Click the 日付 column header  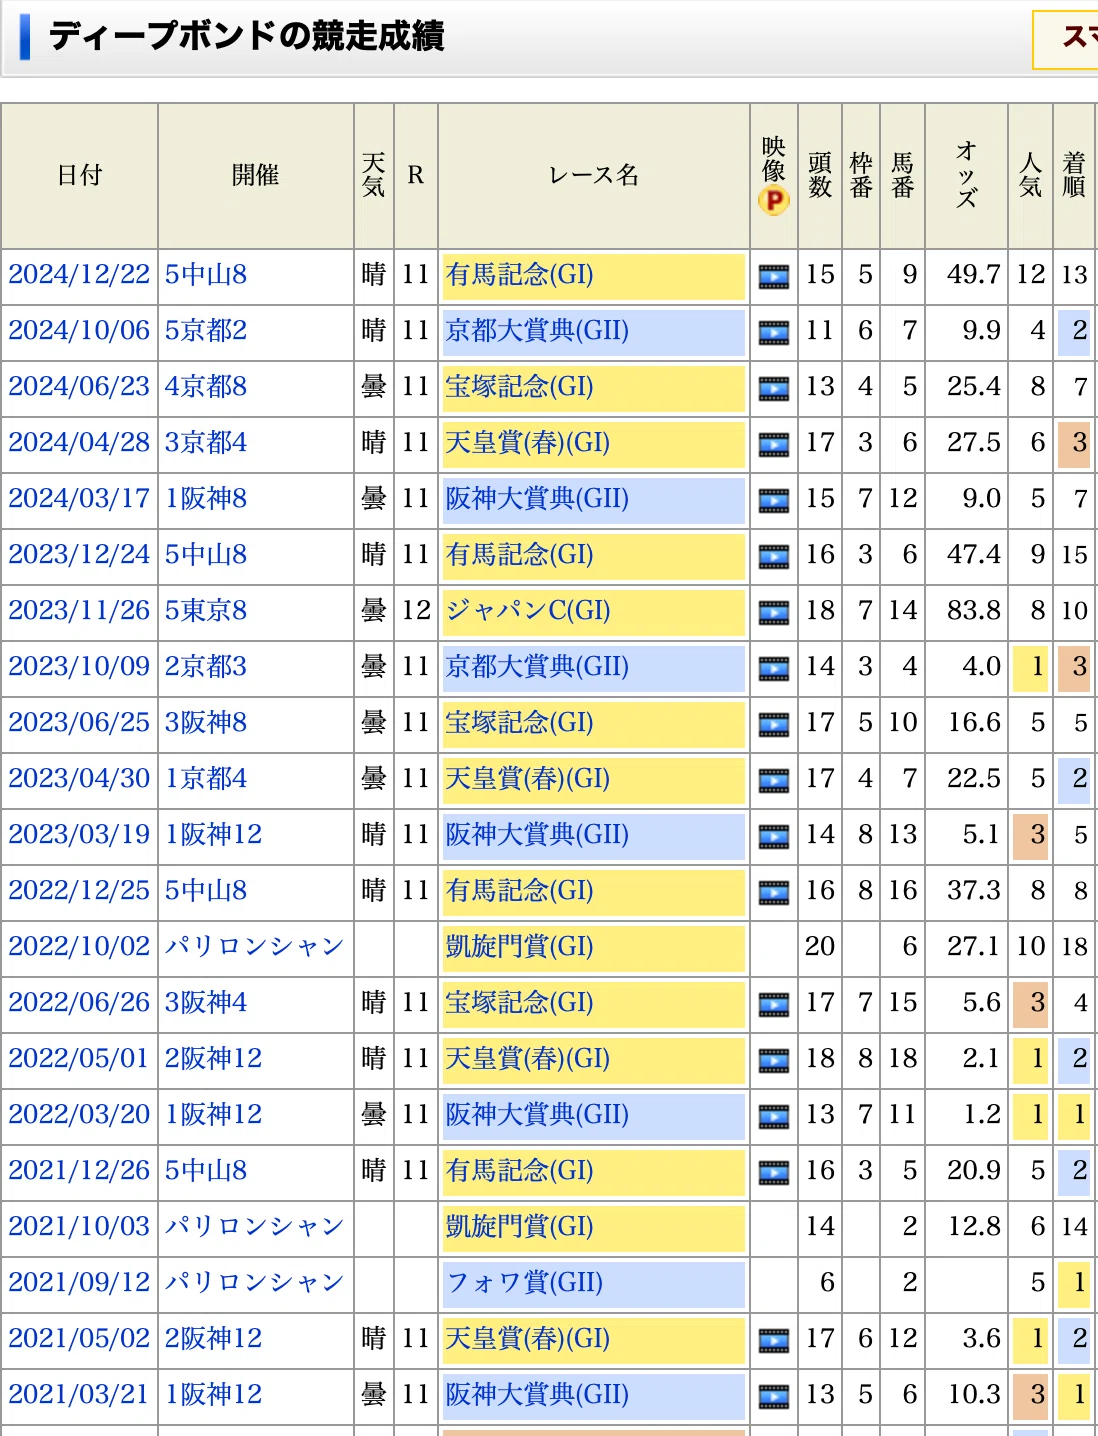[80, 176]
